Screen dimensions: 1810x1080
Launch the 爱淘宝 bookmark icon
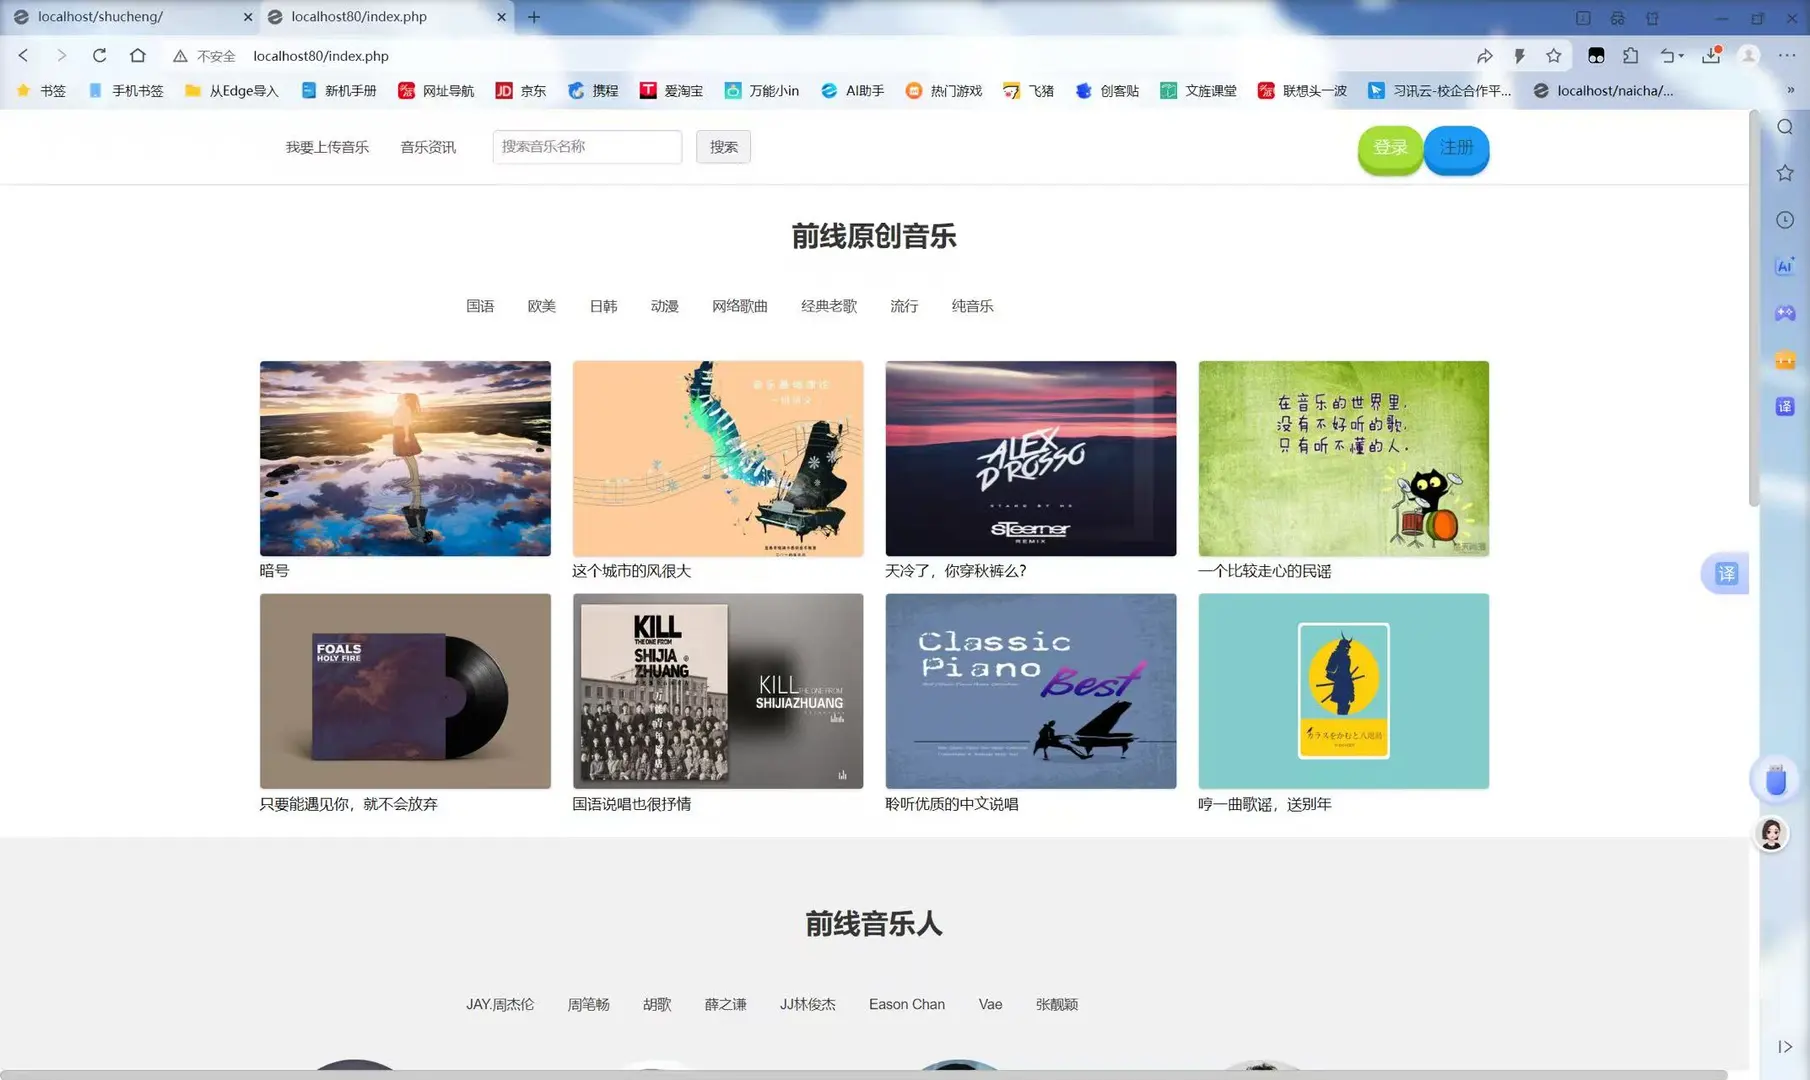(649, 90)
